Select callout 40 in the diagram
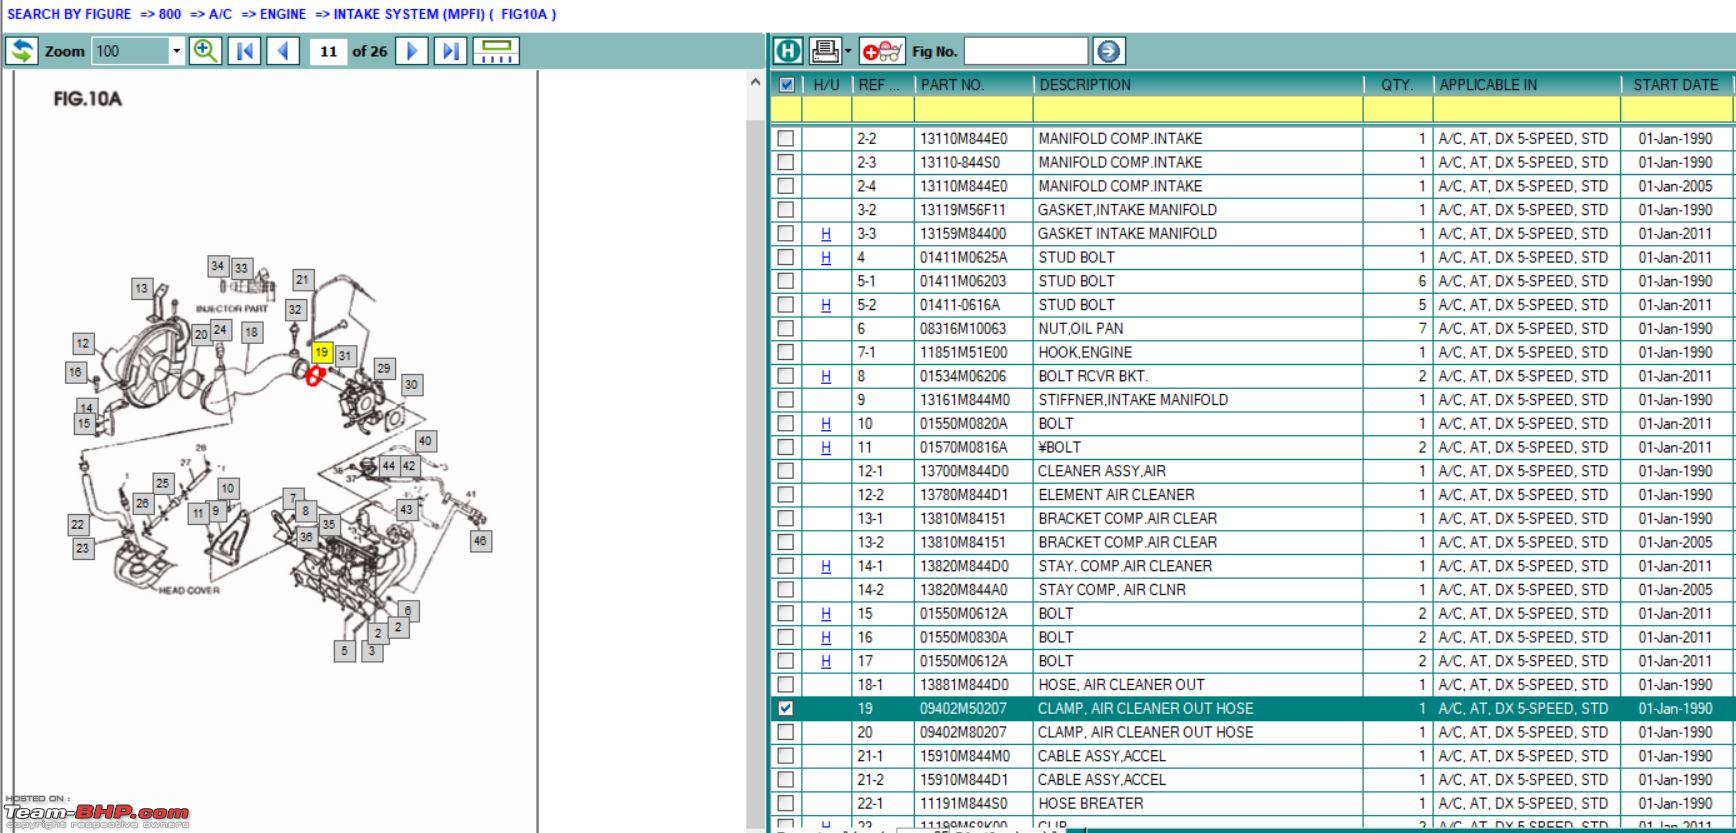 pos(426,441)
